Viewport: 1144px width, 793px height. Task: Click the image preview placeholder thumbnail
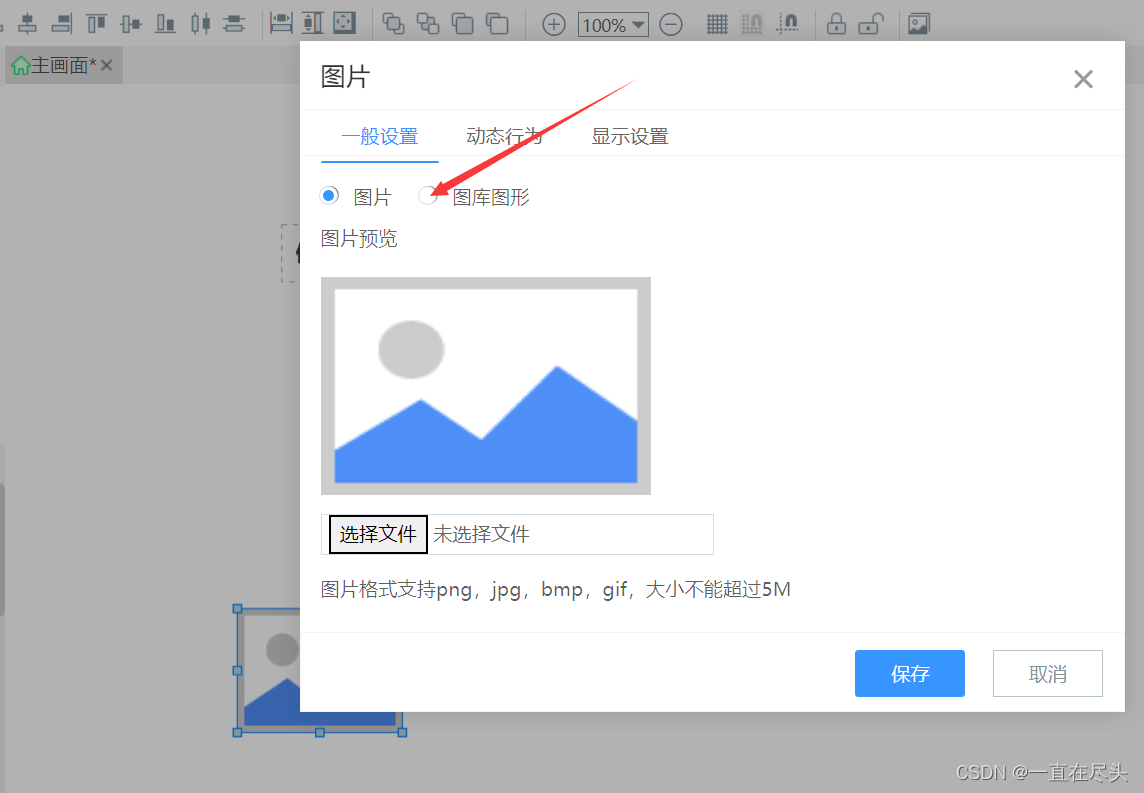coord(486,386)
